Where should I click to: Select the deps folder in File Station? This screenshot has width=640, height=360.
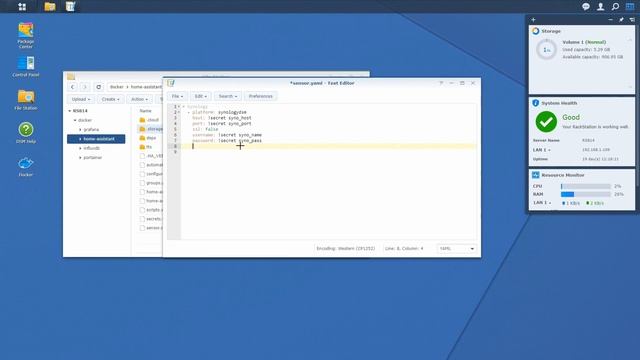coord(151,138)
